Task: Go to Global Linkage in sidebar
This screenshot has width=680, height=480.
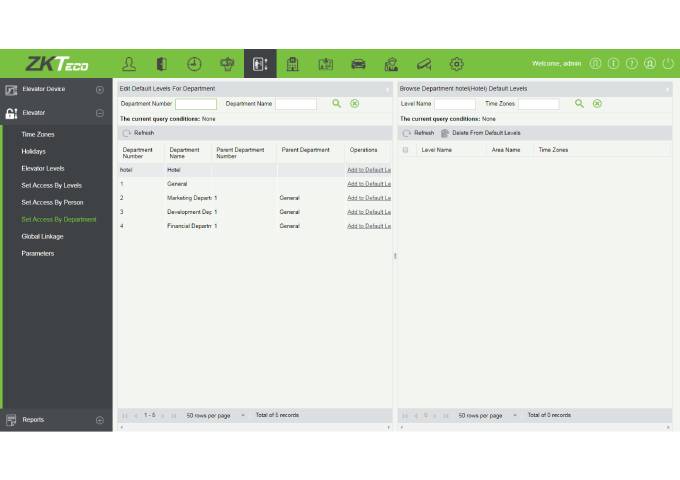Action: pyautogui.click(x=44, y=236)
